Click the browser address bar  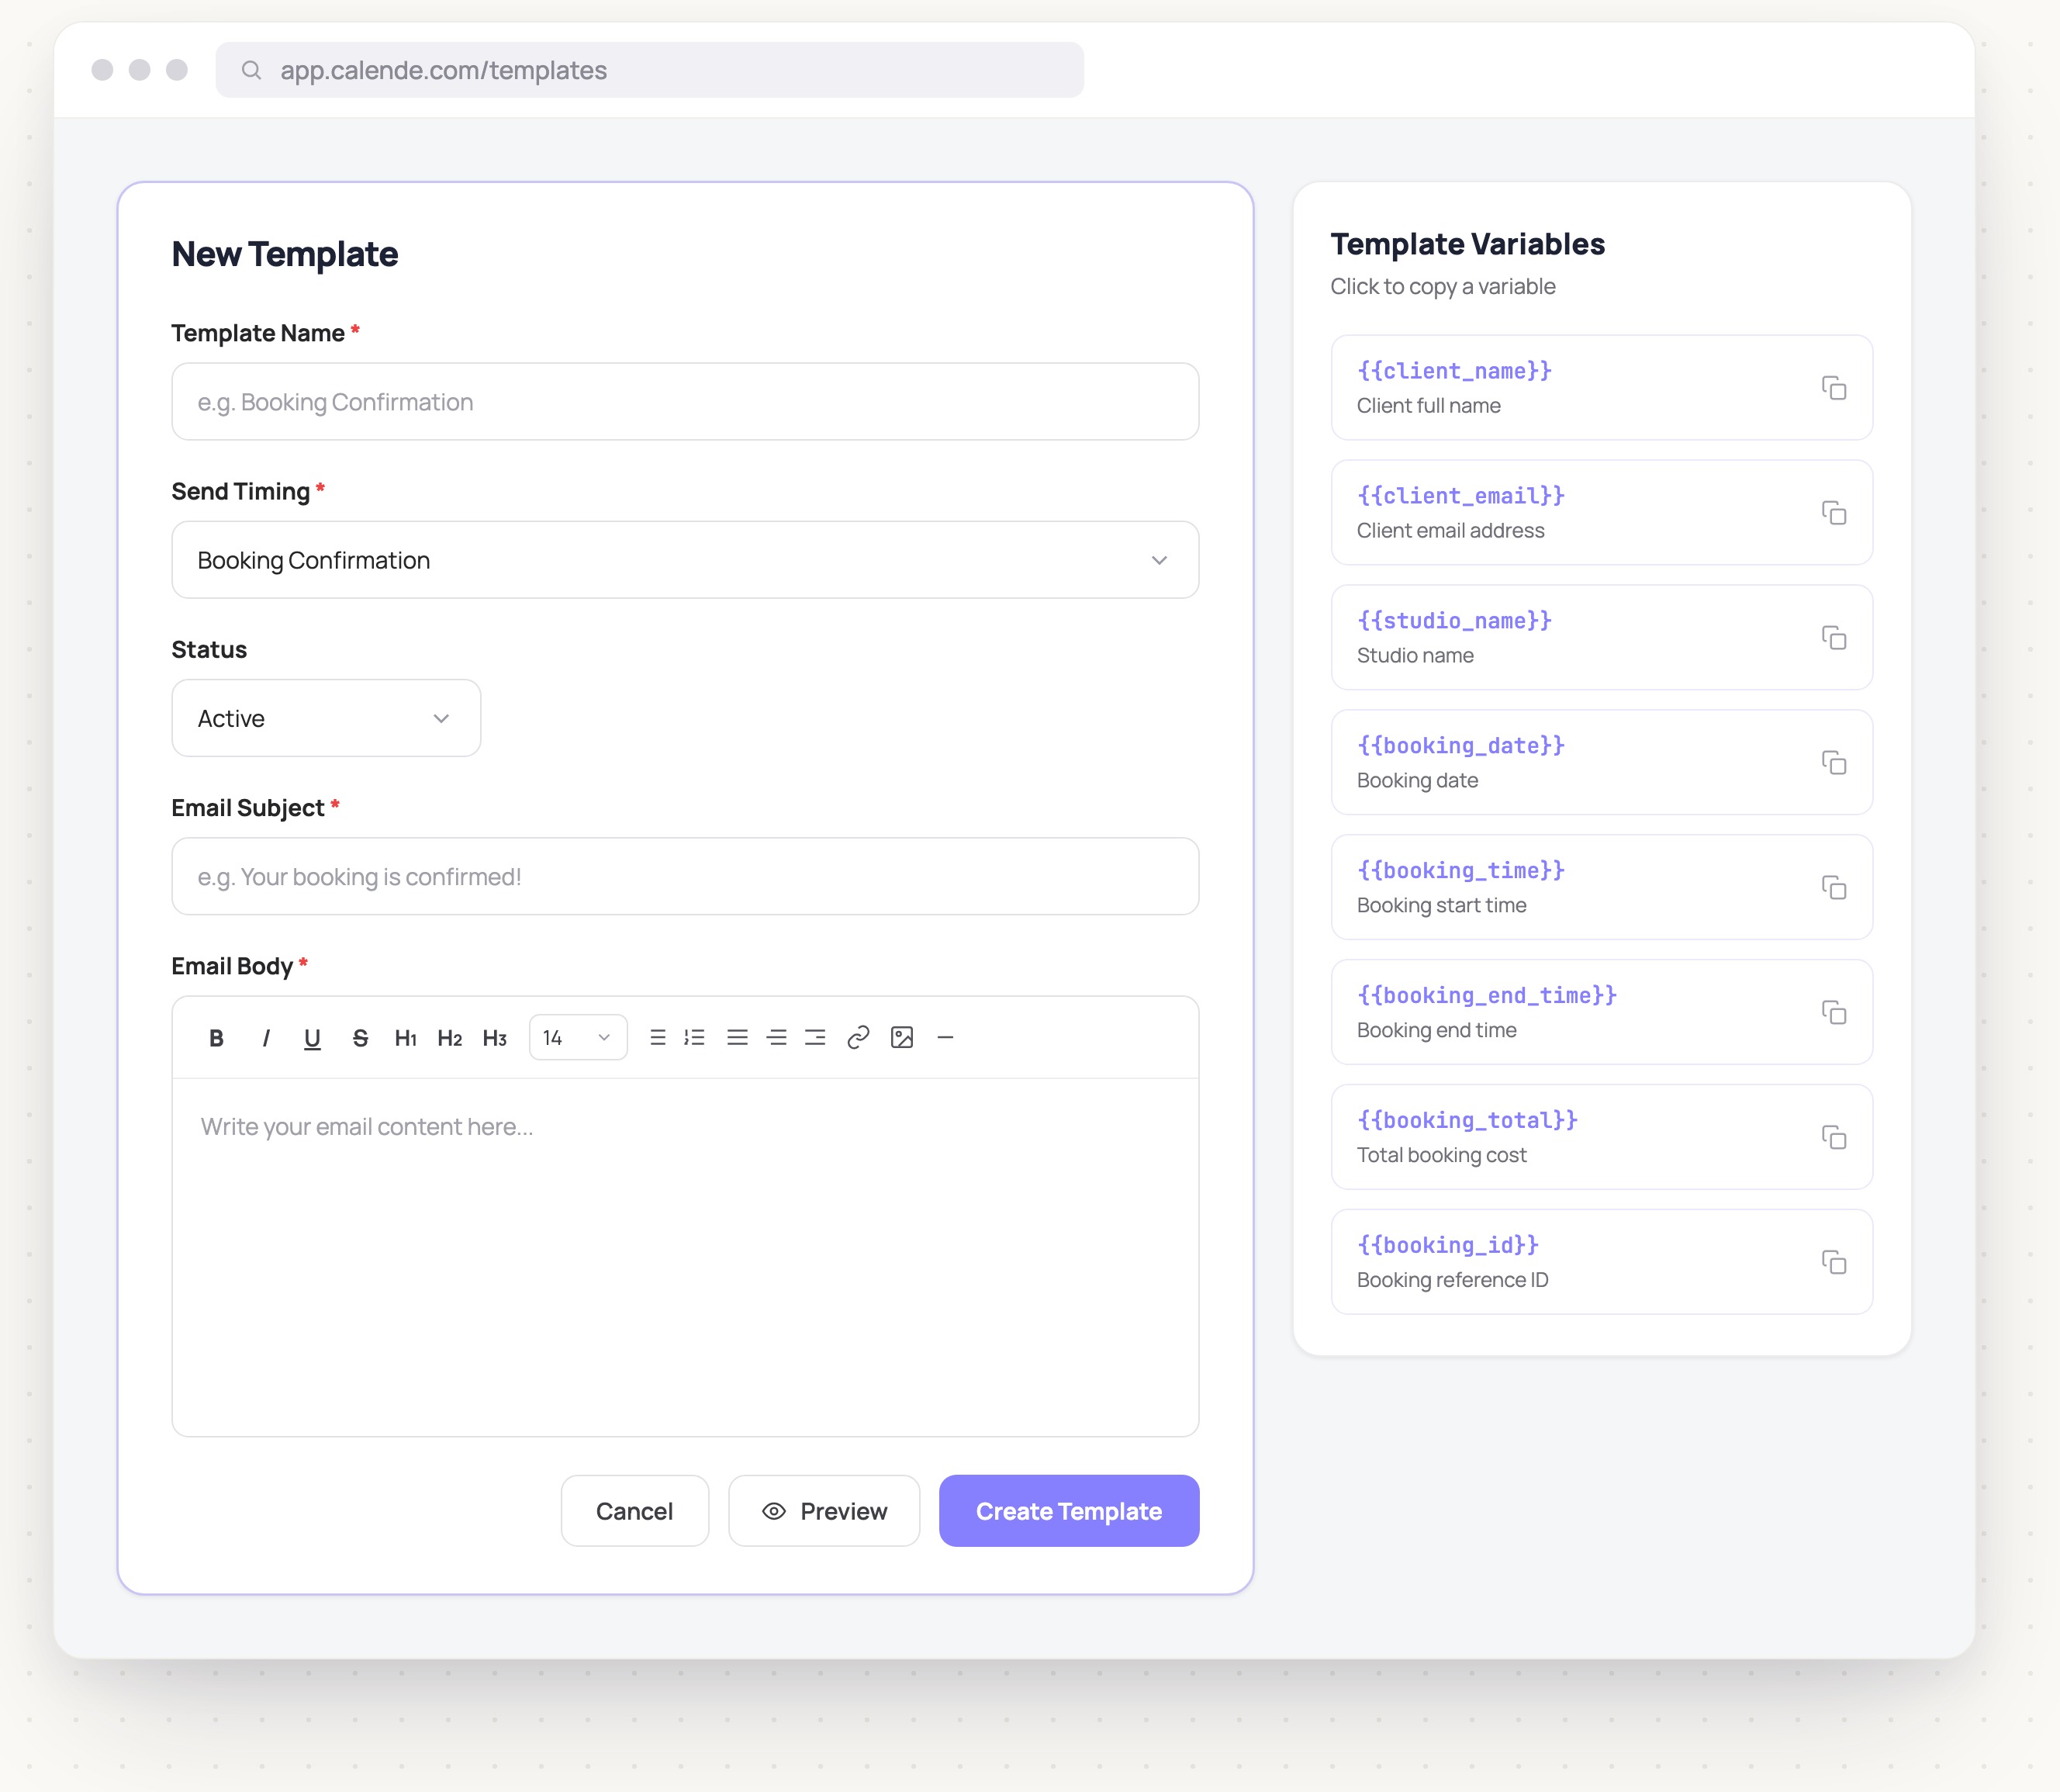(650, 70)
